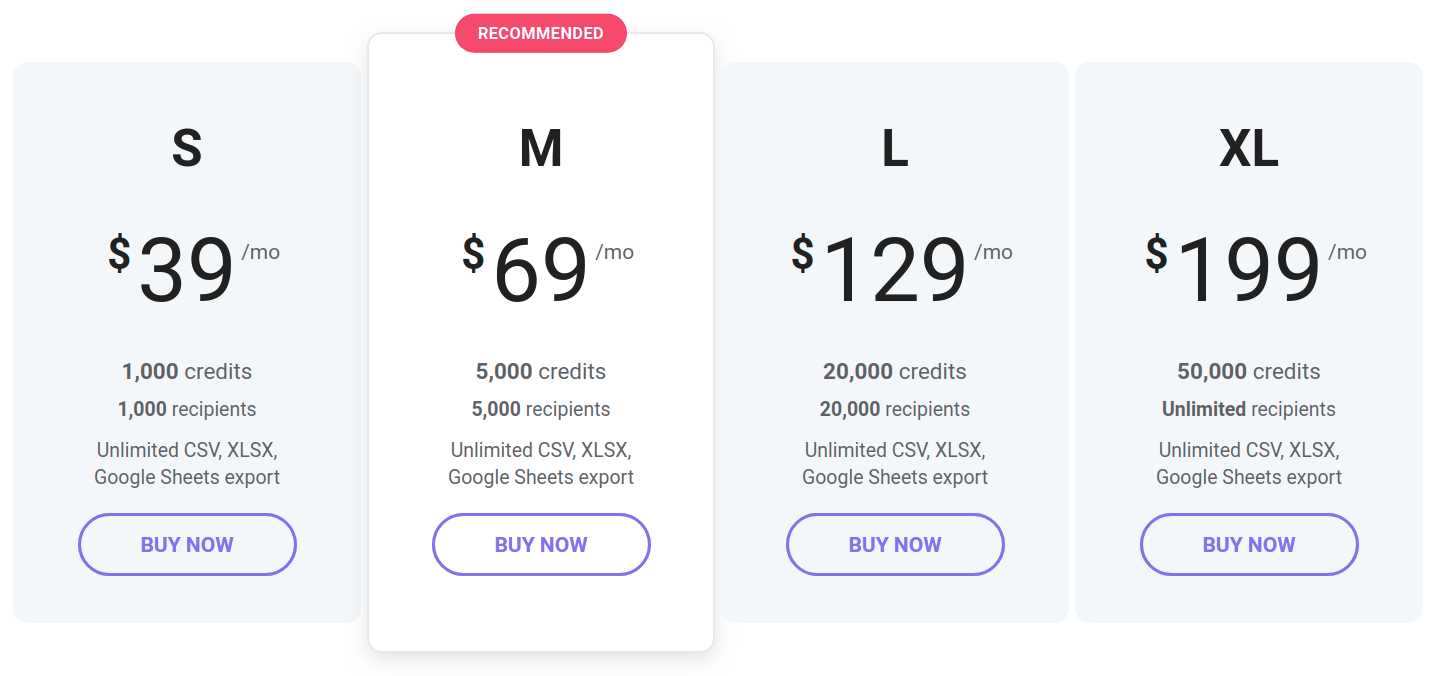Image resolution: width=1434 pixels, height=676 pixels.
Task: Click BUY NOW for the XL plan
Action: click(x=1249, y=544)
